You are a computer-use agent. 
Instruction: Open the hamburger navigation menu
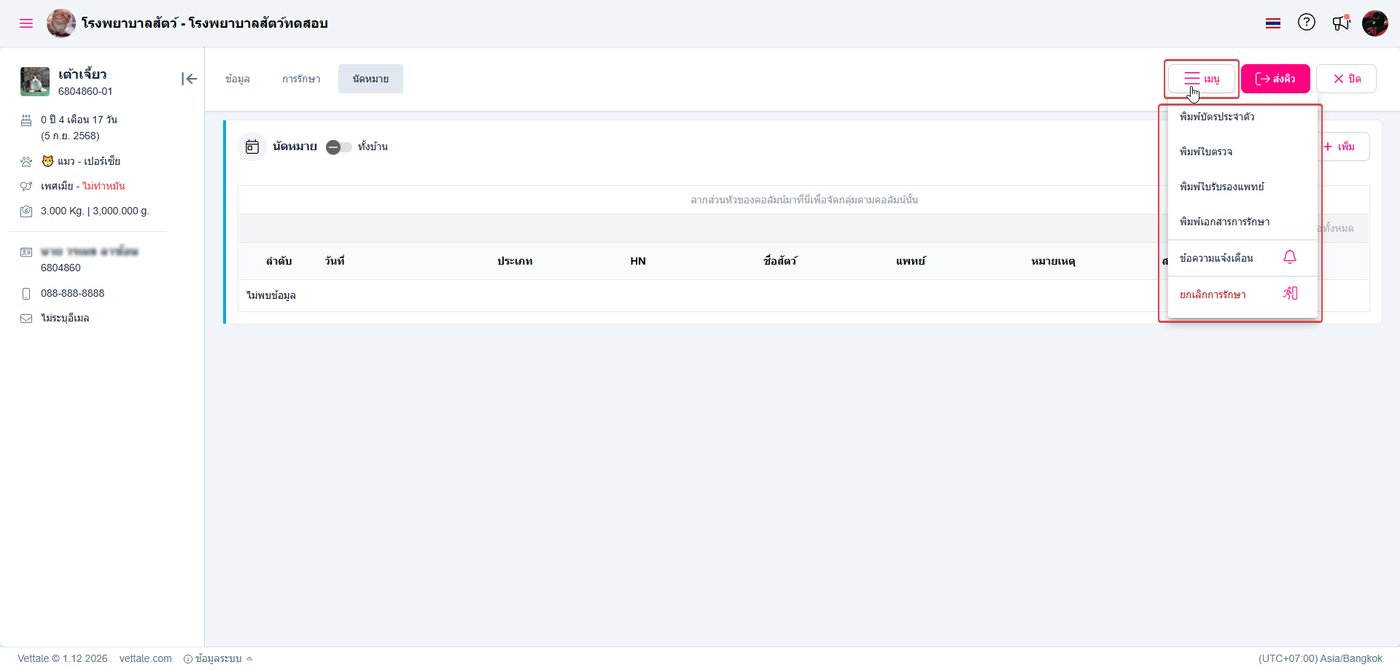[26, 23]
